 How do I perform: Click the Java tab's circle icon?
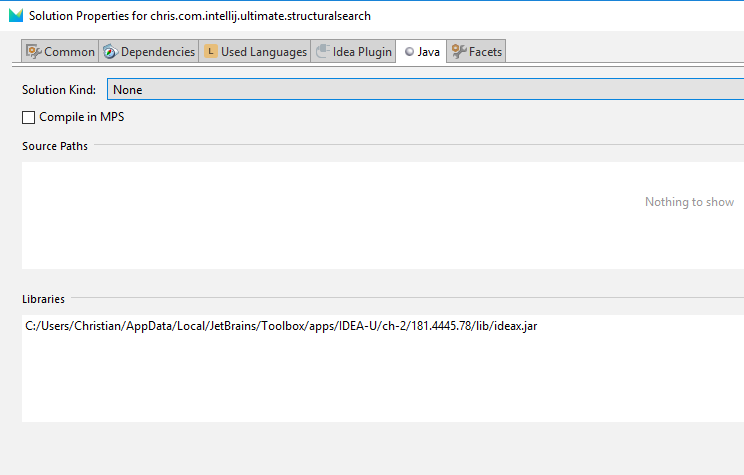coord(409,52)
